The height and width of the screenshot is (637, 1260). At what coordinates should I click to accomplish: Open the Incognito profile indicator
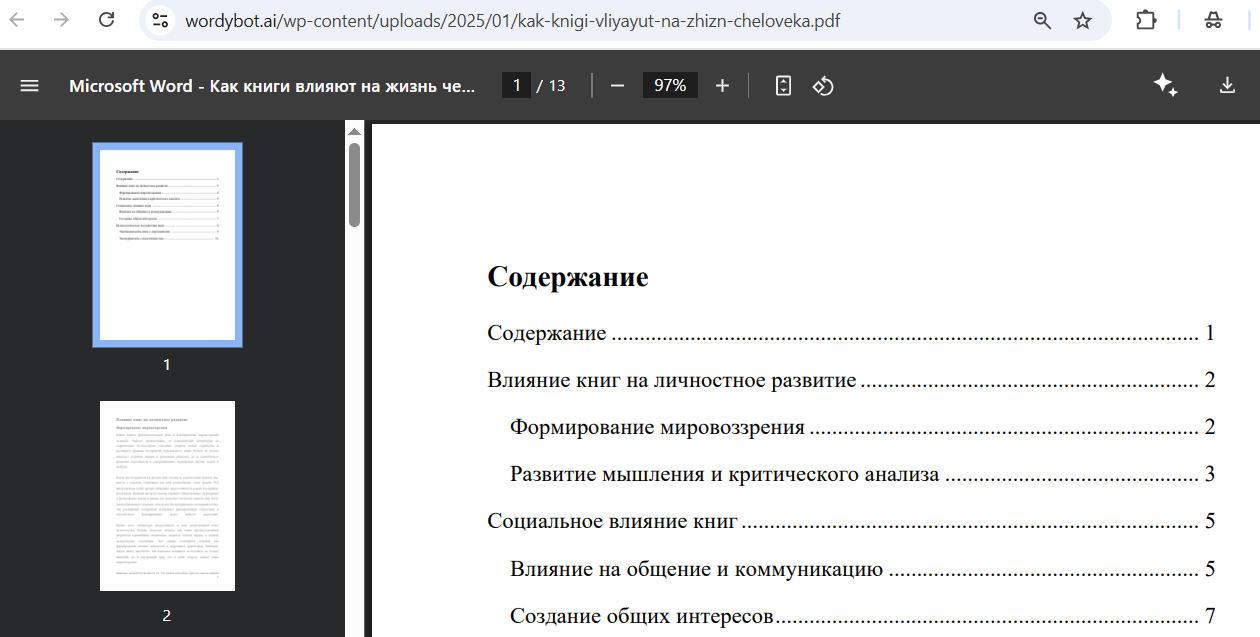(1213, 20)
